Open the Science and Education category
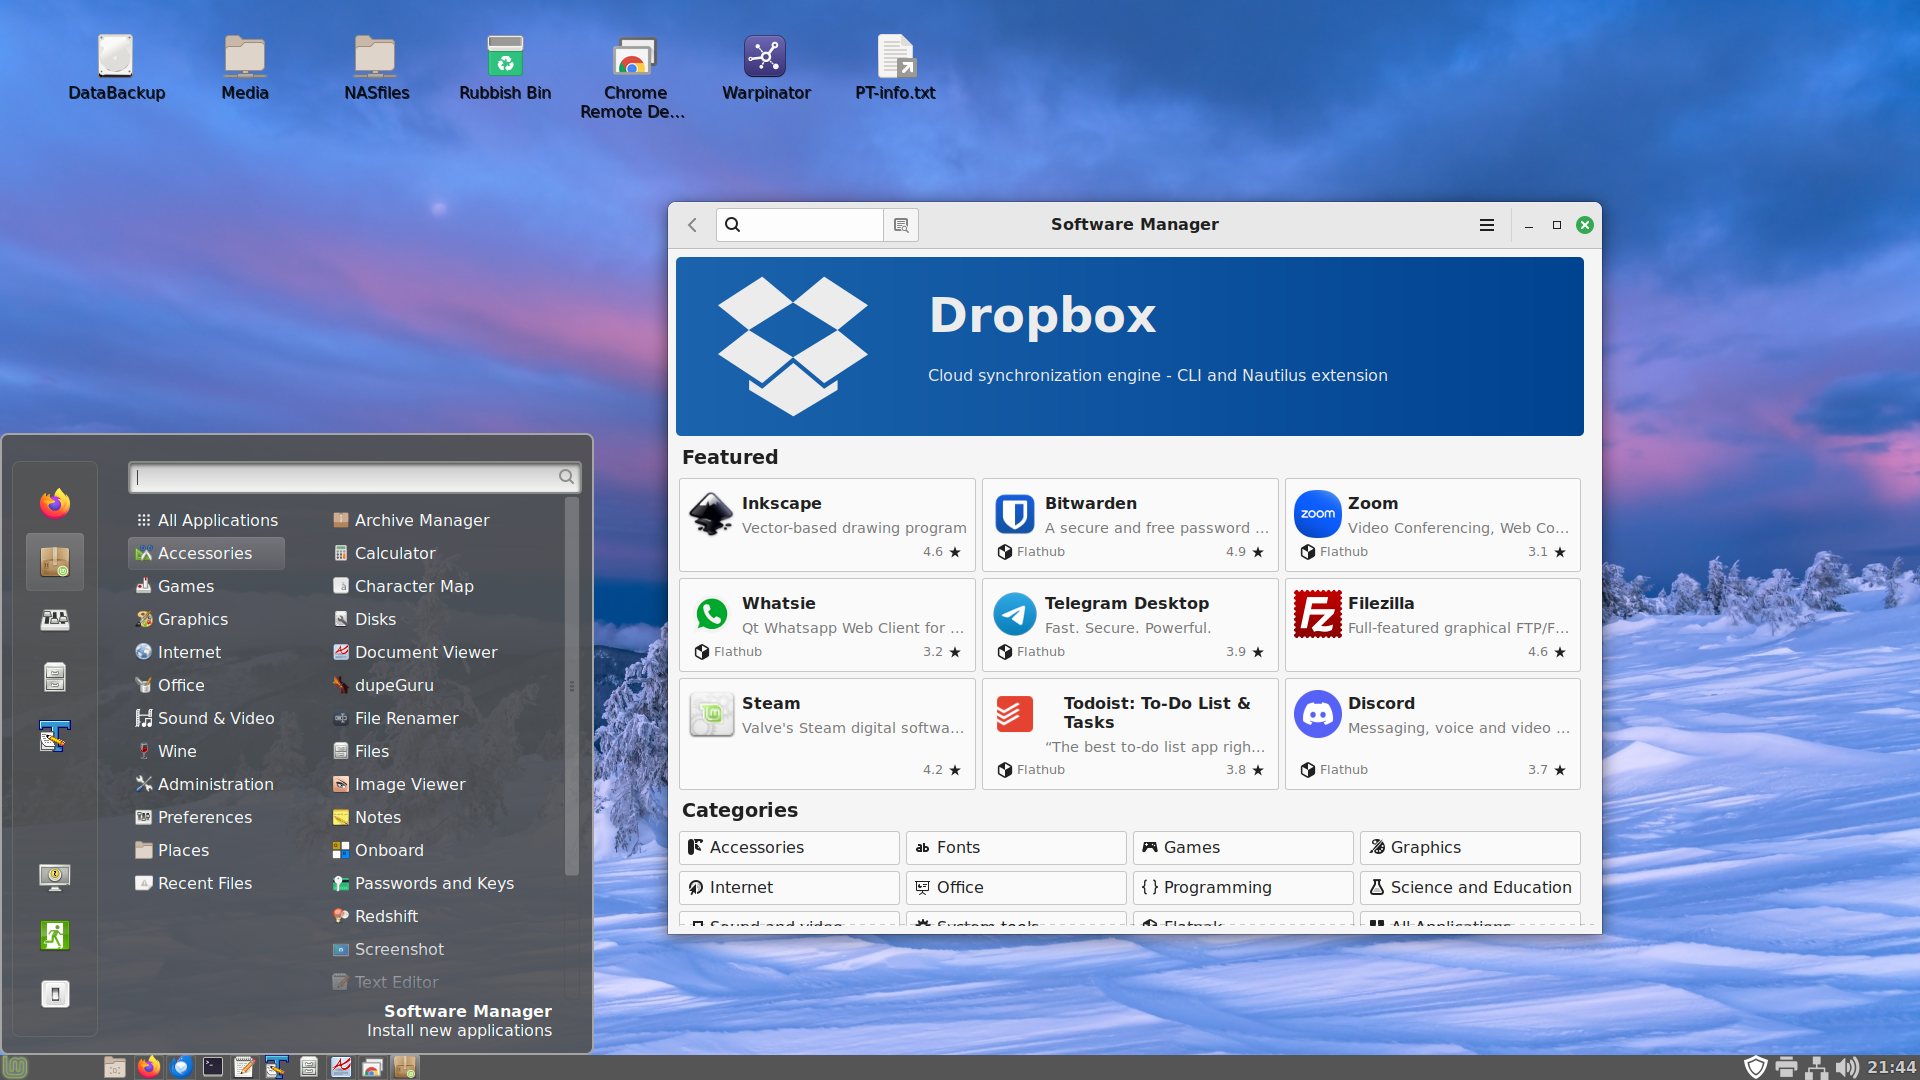 click(1469, 887)
